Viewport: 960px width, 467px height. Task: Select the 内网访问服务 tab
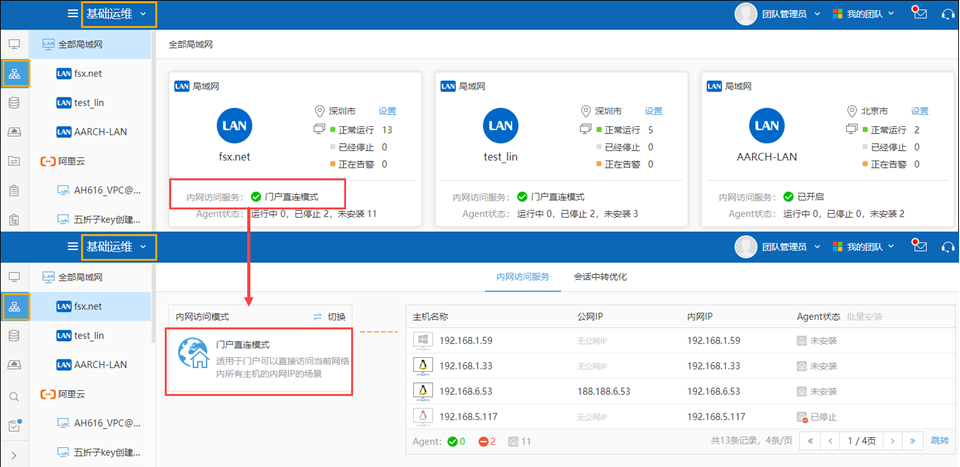[522, 277]
